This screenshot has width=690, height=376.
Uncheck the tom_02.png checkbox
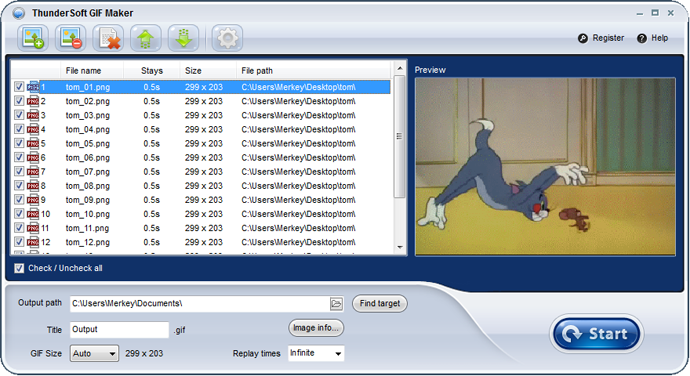(19, 101)
